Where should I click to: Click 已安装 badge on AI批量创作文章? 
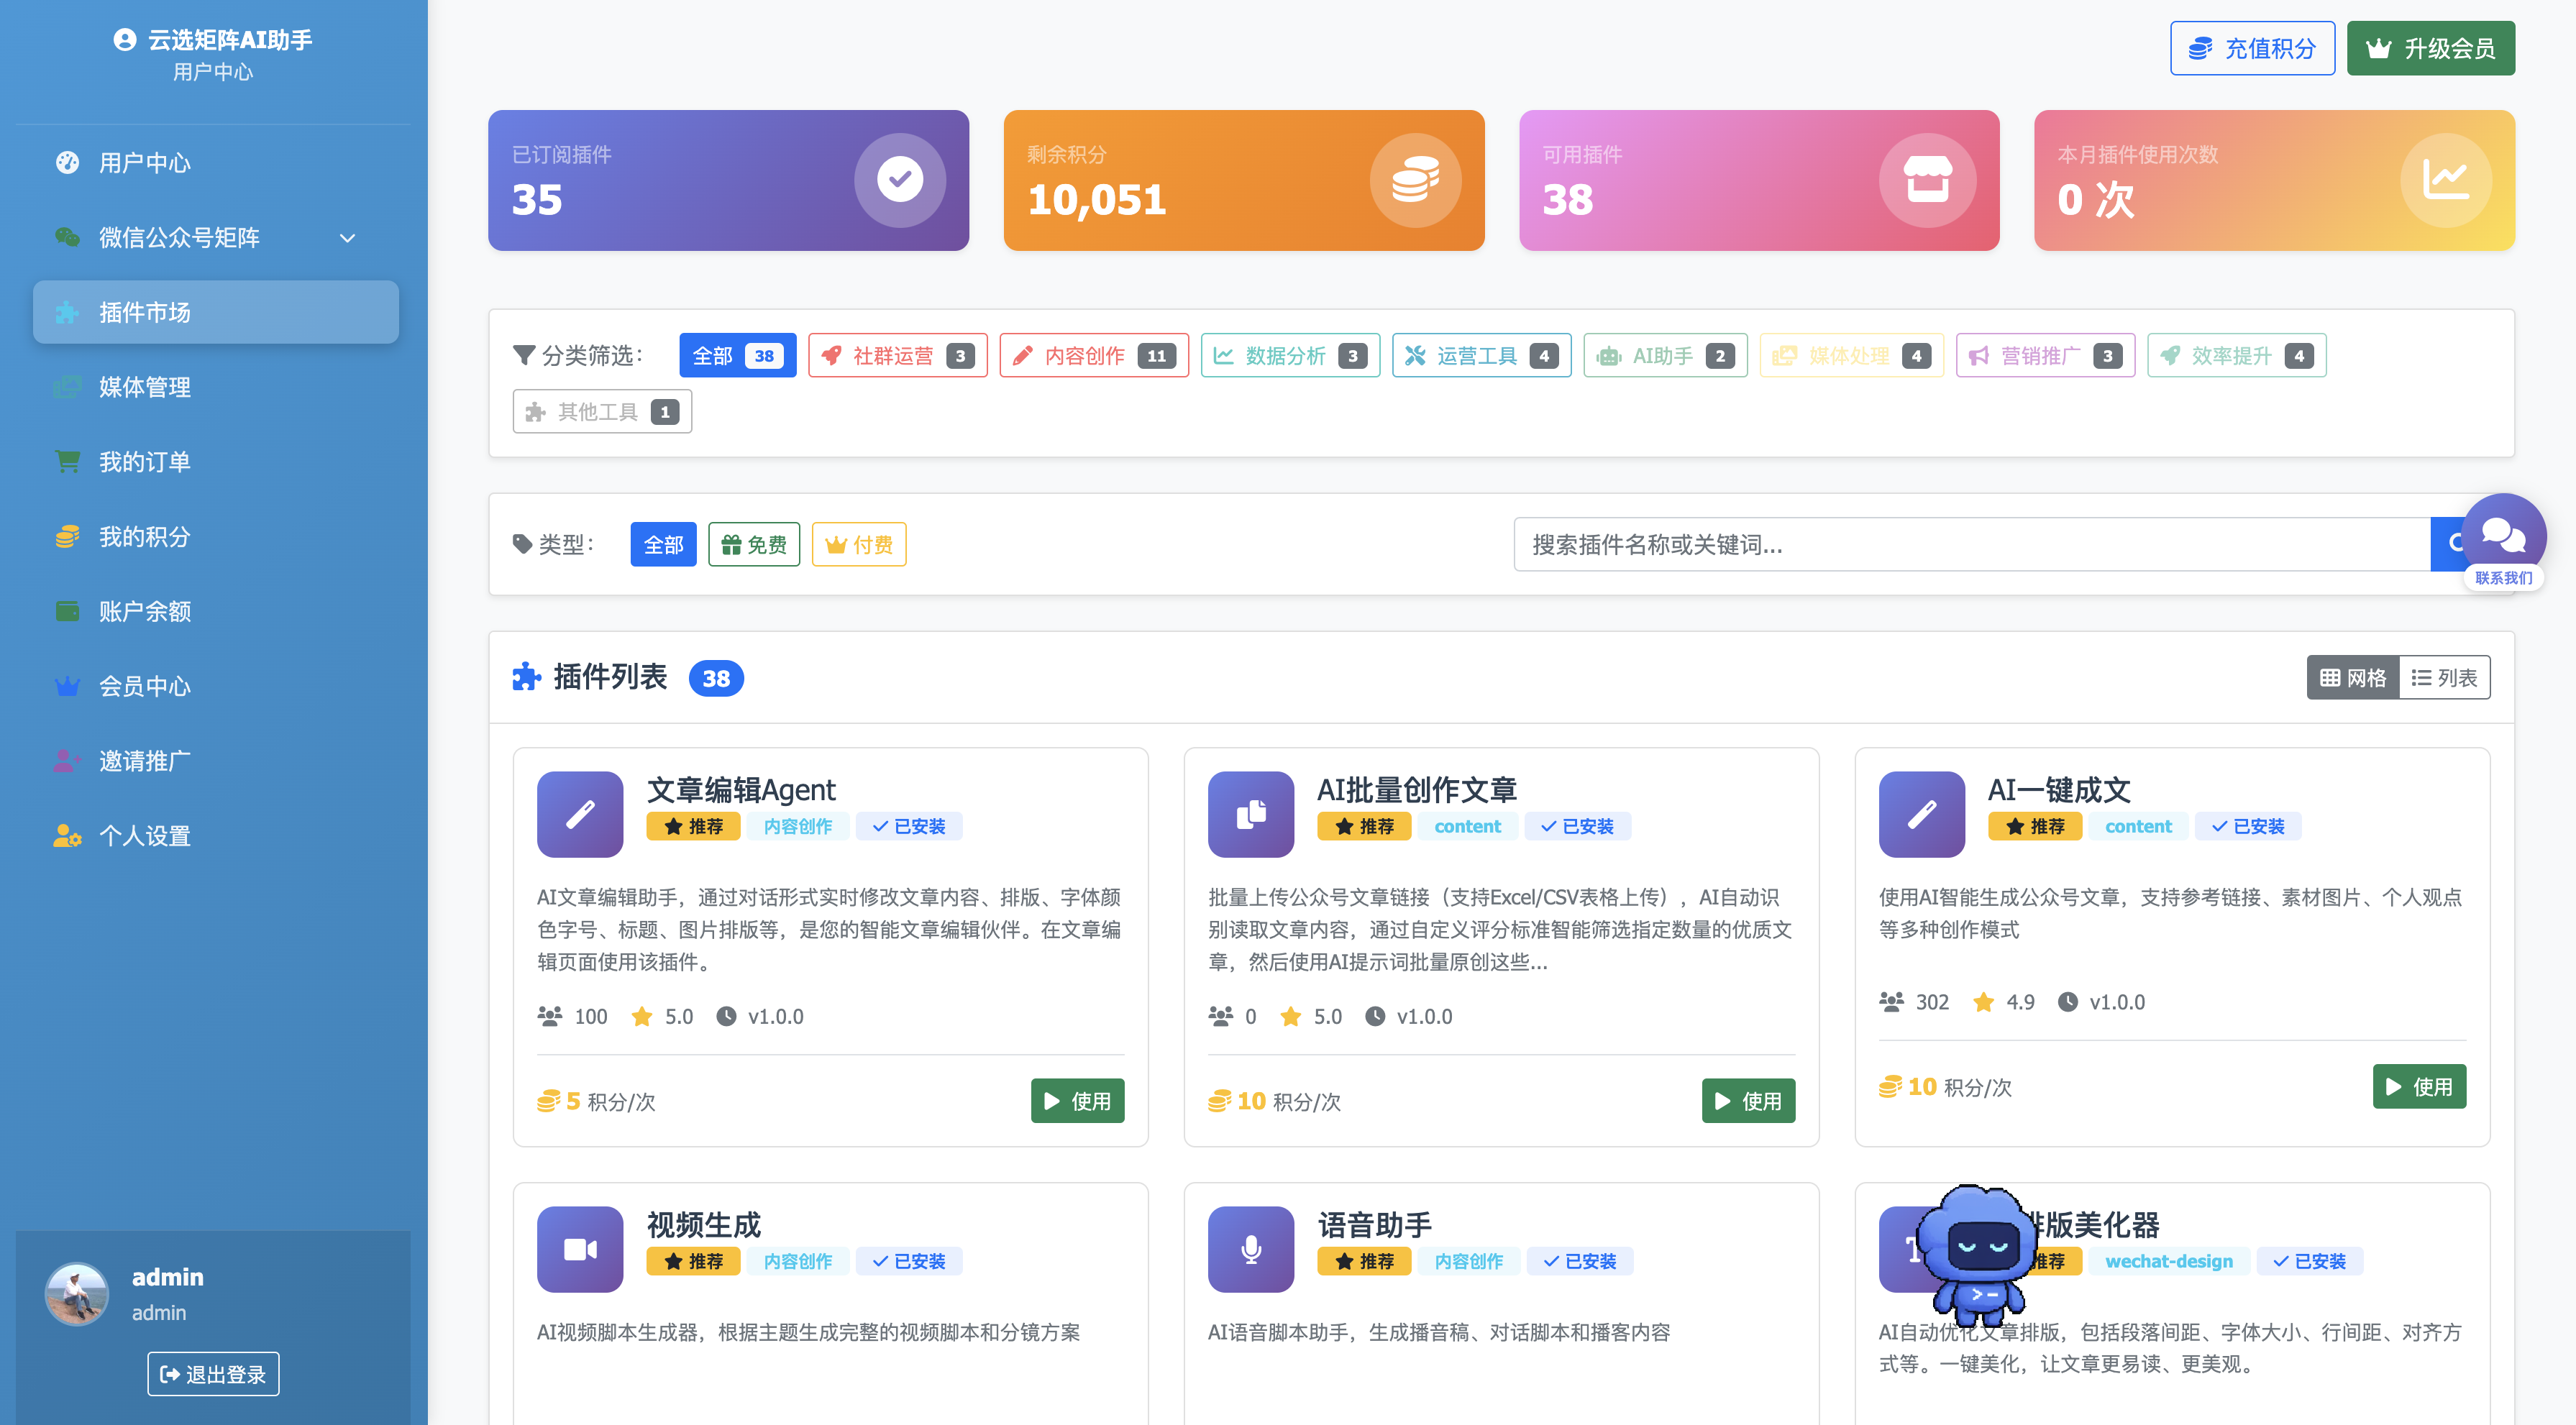coord(1577,826)
